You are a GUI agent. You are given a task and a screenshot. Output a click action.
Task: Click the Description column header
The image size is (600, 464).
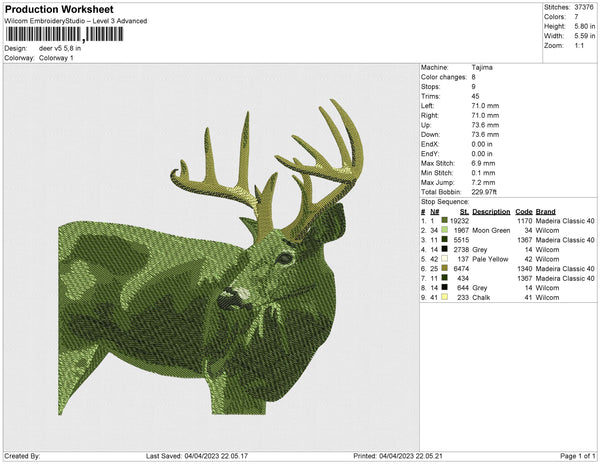click(x=491, y=212)
